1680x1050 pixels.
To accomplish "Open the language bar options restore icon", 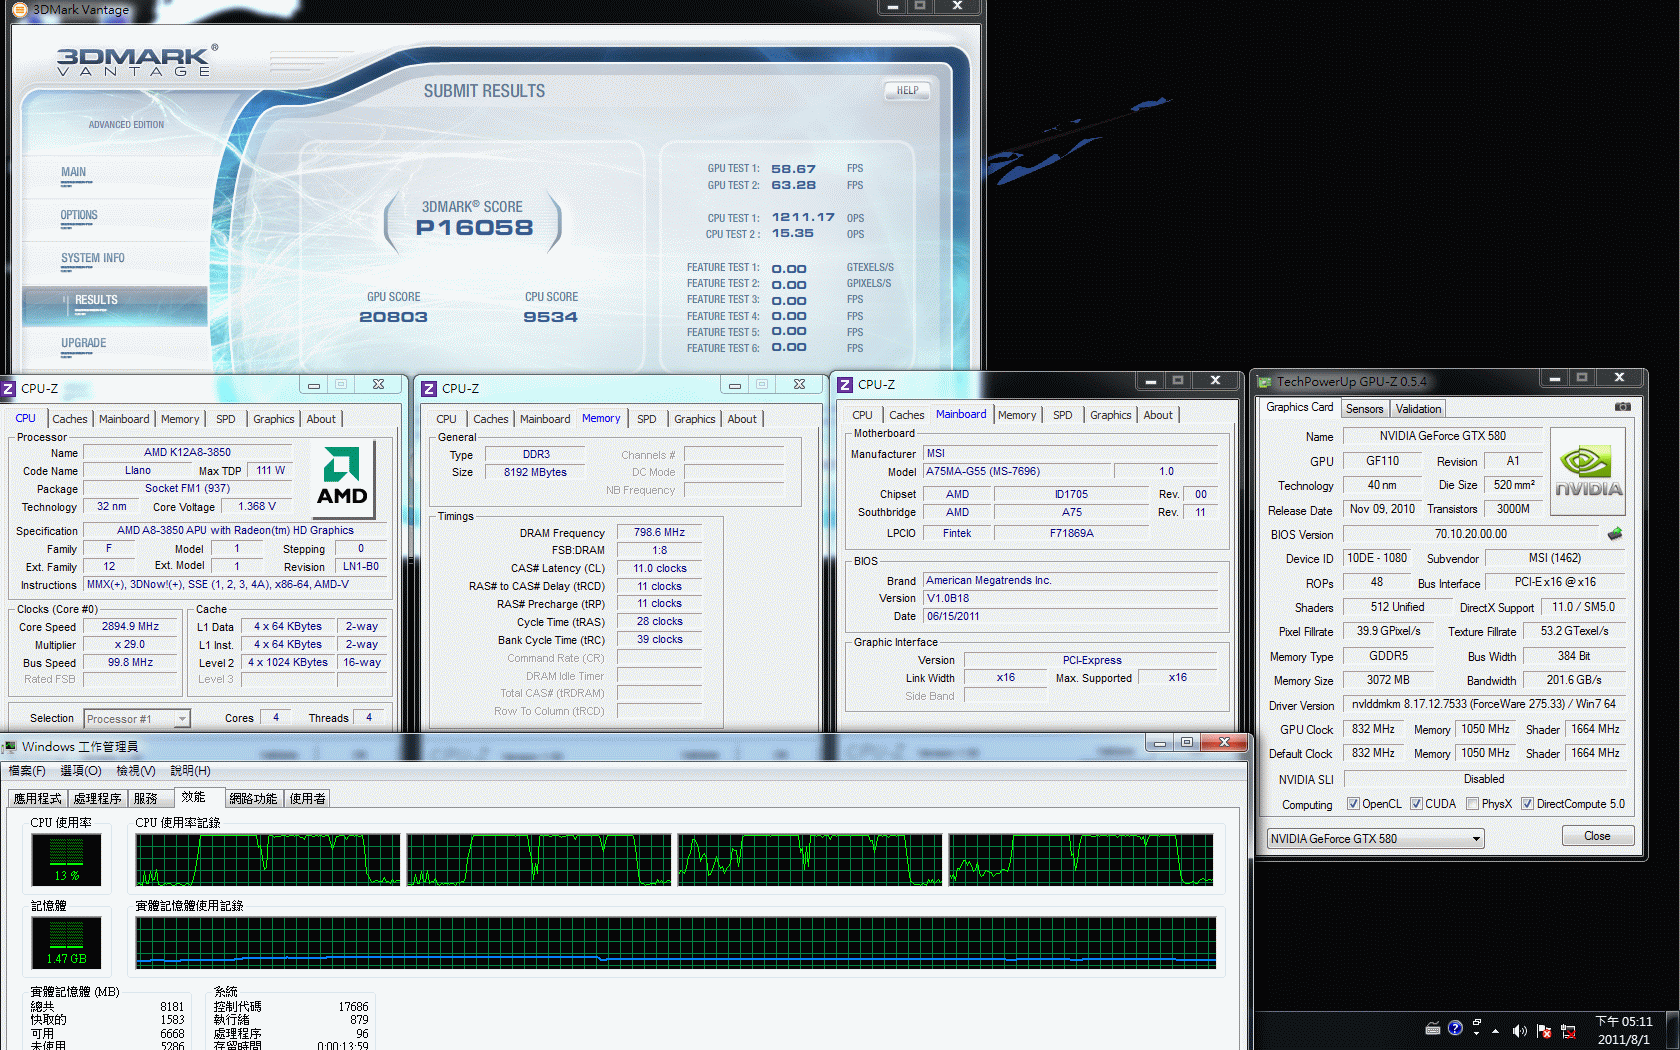I will tap(1477, 1023).
